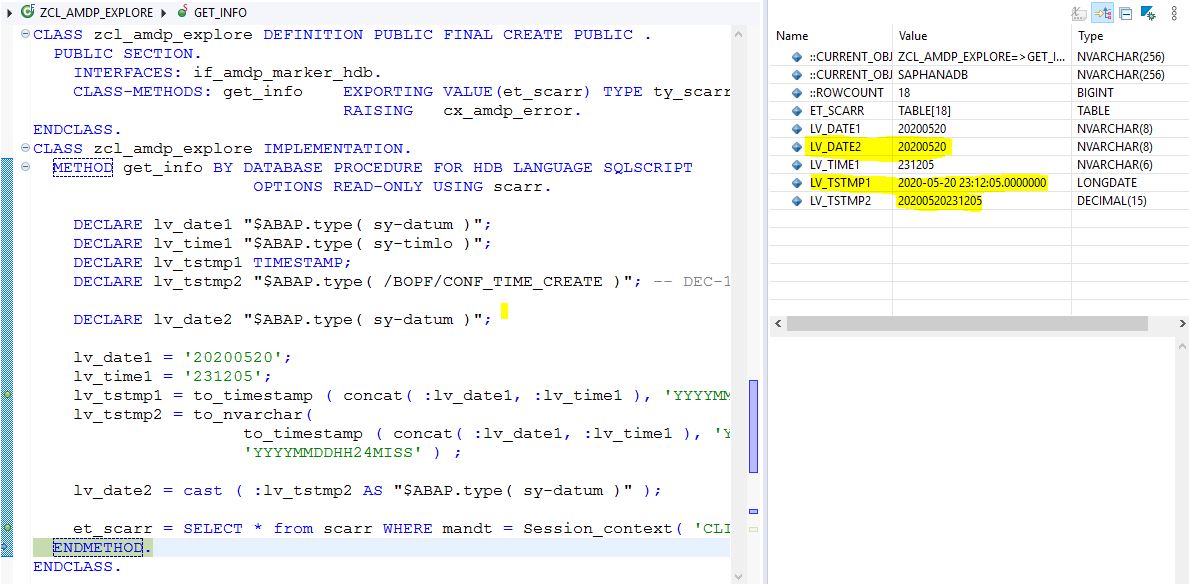Click the Collapse All icon in Variables view
Image resolution: width=1189 pixels, height=584 pixels.
1126,13
